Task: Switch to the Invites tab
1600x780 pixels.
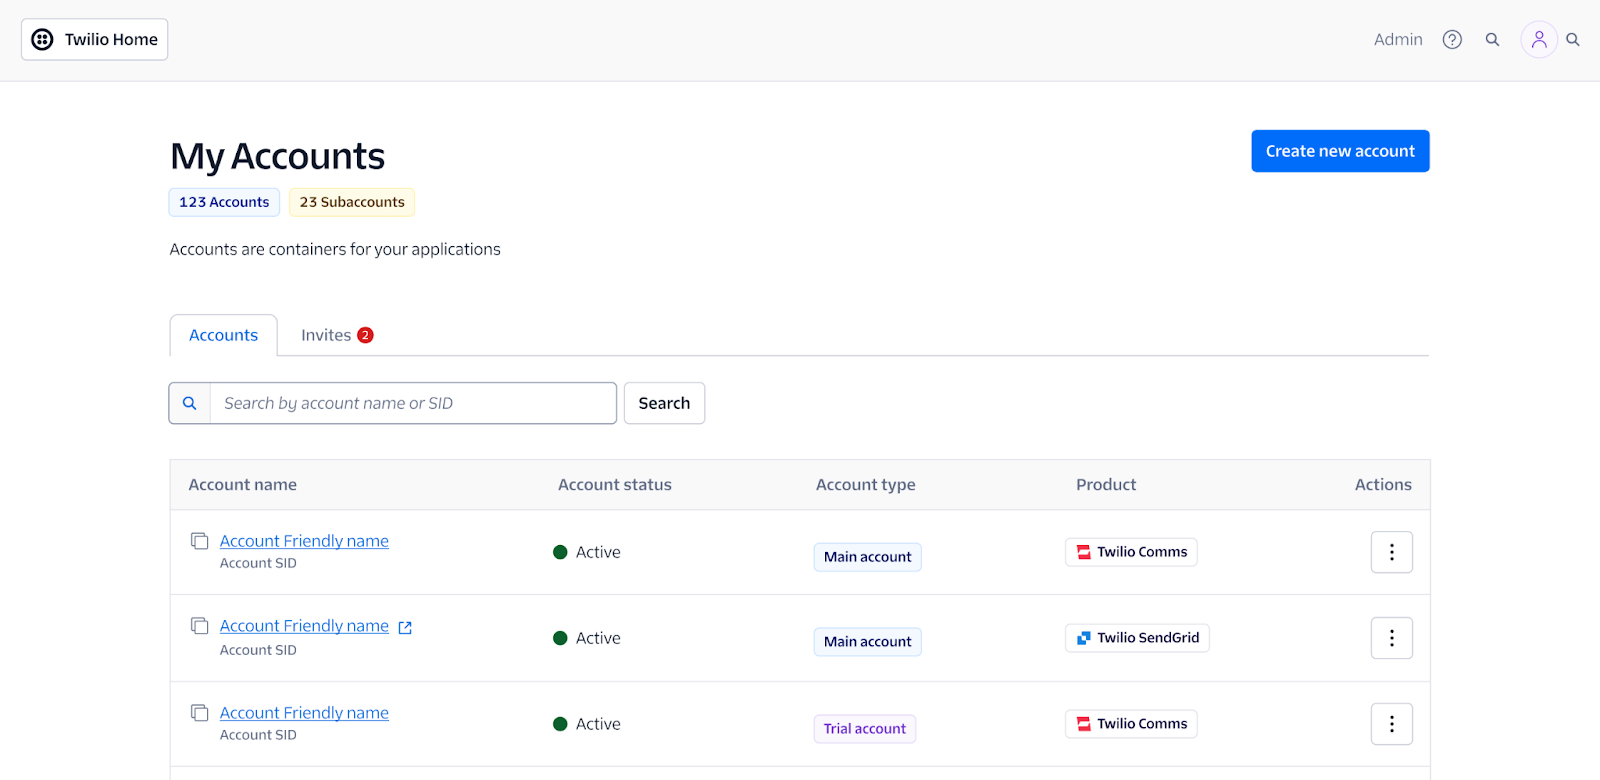Action: pos(337,335)
